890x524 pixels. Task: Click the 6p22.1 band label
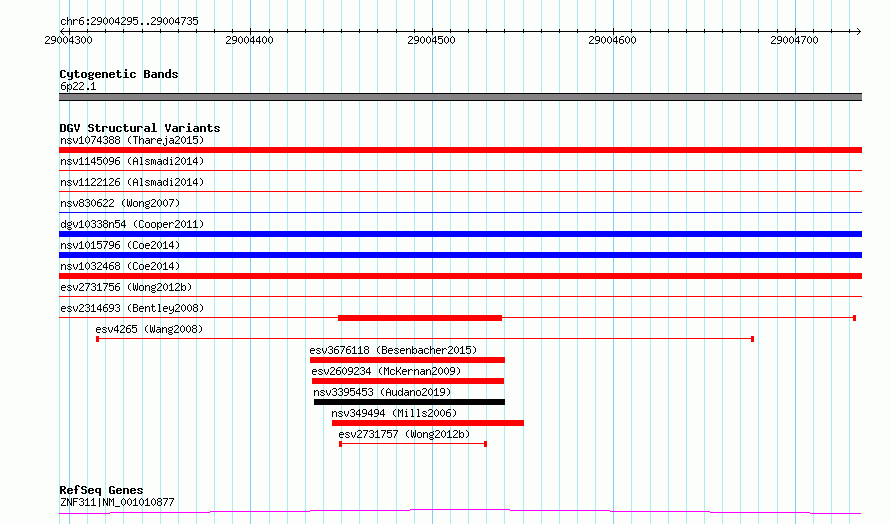(x=78, y=86)
